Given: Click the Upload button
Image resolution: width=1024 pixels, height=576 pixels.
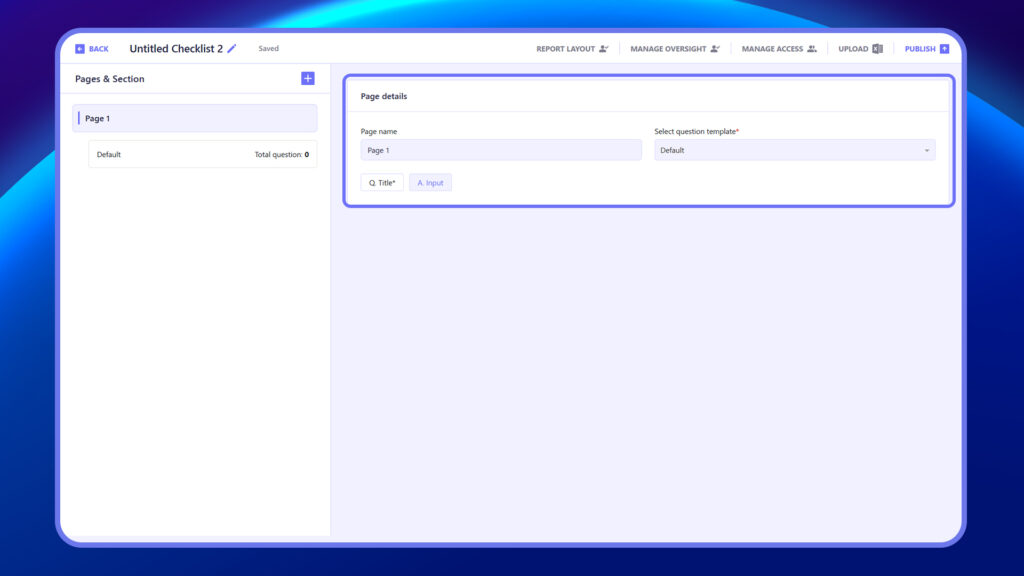Looking at the screenshot, I should point(860,49).
